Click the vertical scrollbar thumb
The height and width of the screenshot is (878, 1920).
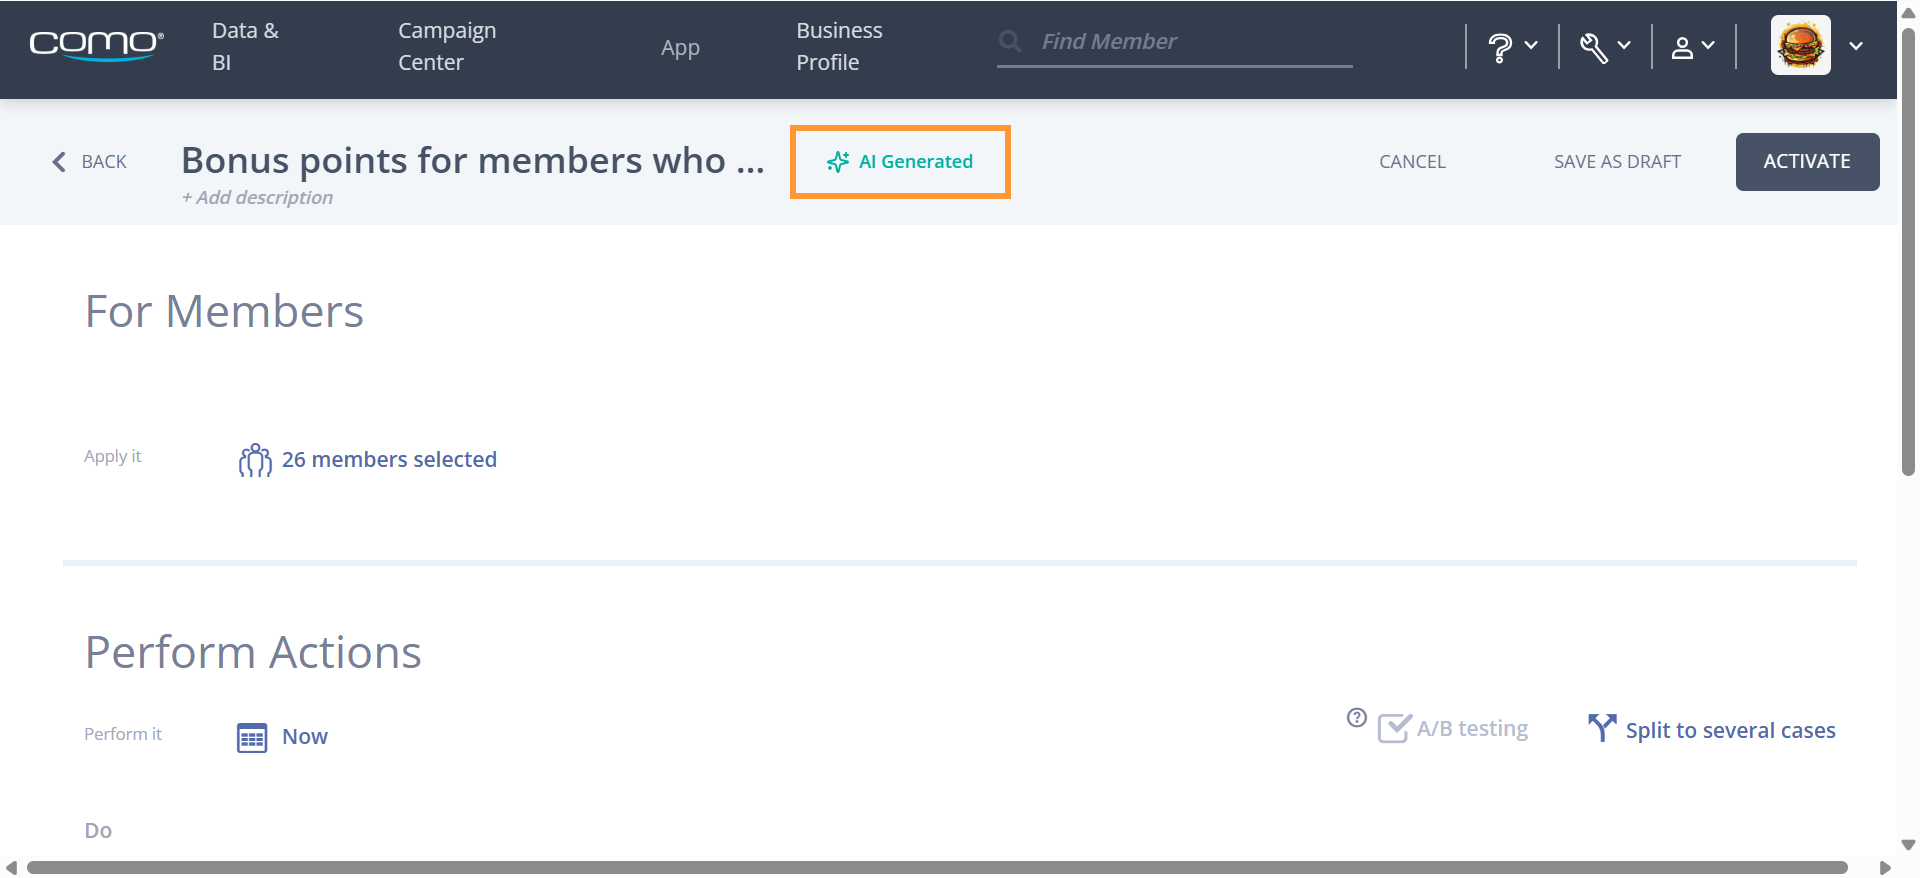click(x=1908, y=252)
